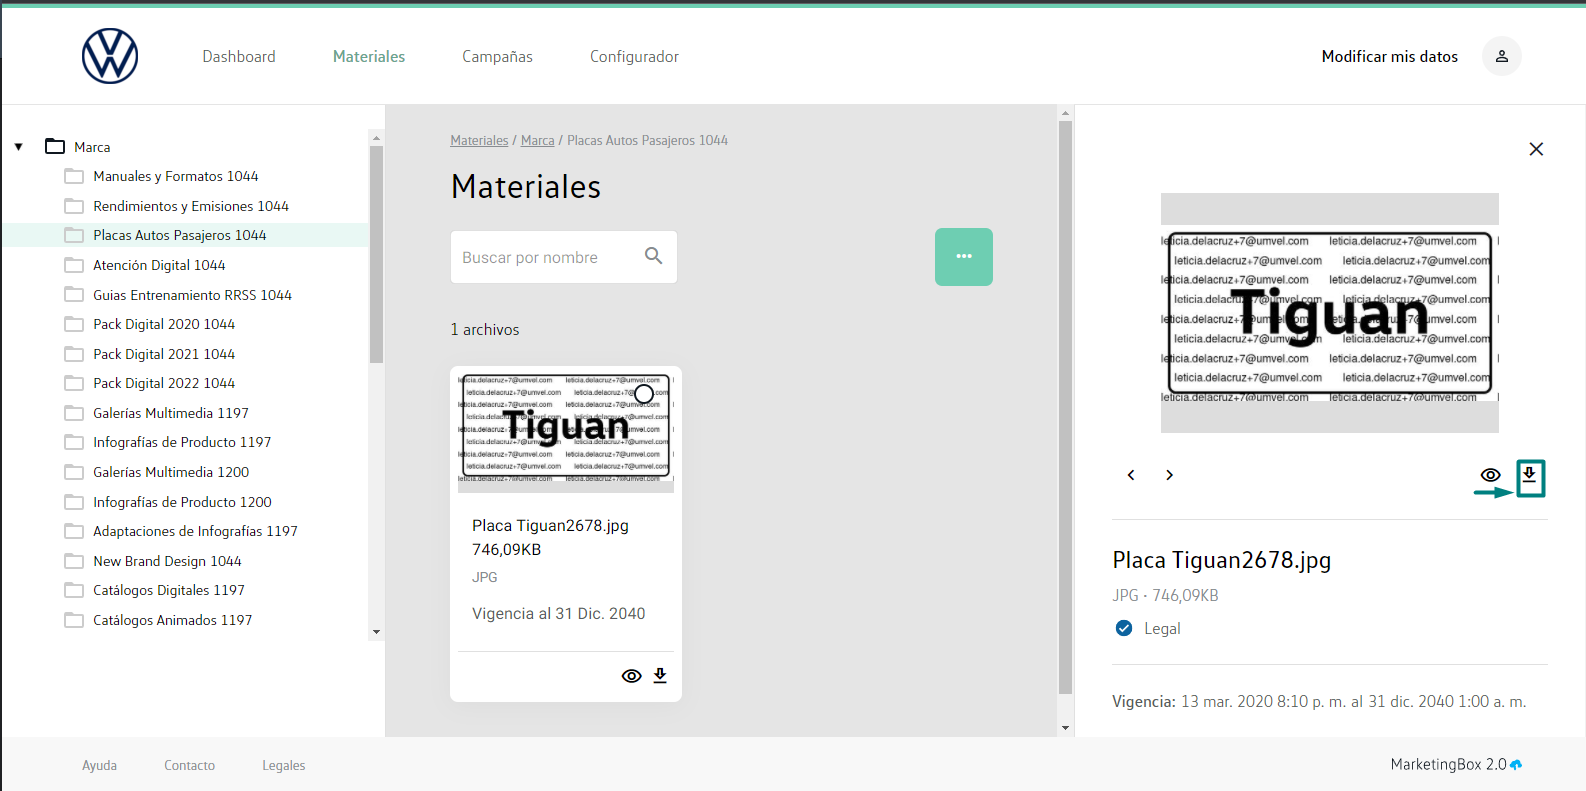Click materials list scrollbar down arrow
The image size is (1586, 791).
point(1065,728)
